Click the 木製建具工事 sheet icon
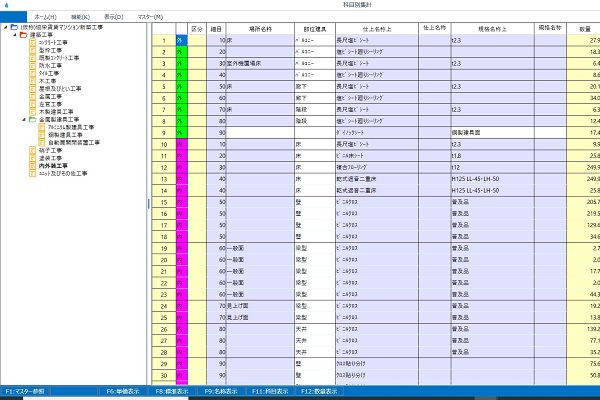 [33, 112]
